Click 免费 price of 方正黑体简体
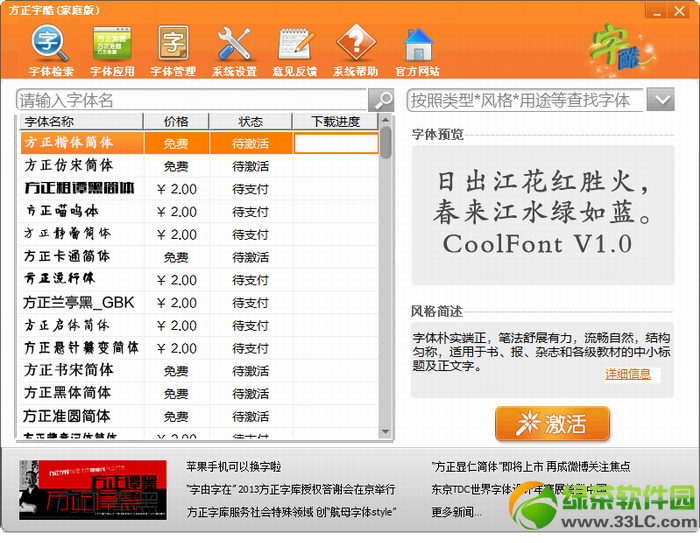700x543 pixels. (176, 394)
